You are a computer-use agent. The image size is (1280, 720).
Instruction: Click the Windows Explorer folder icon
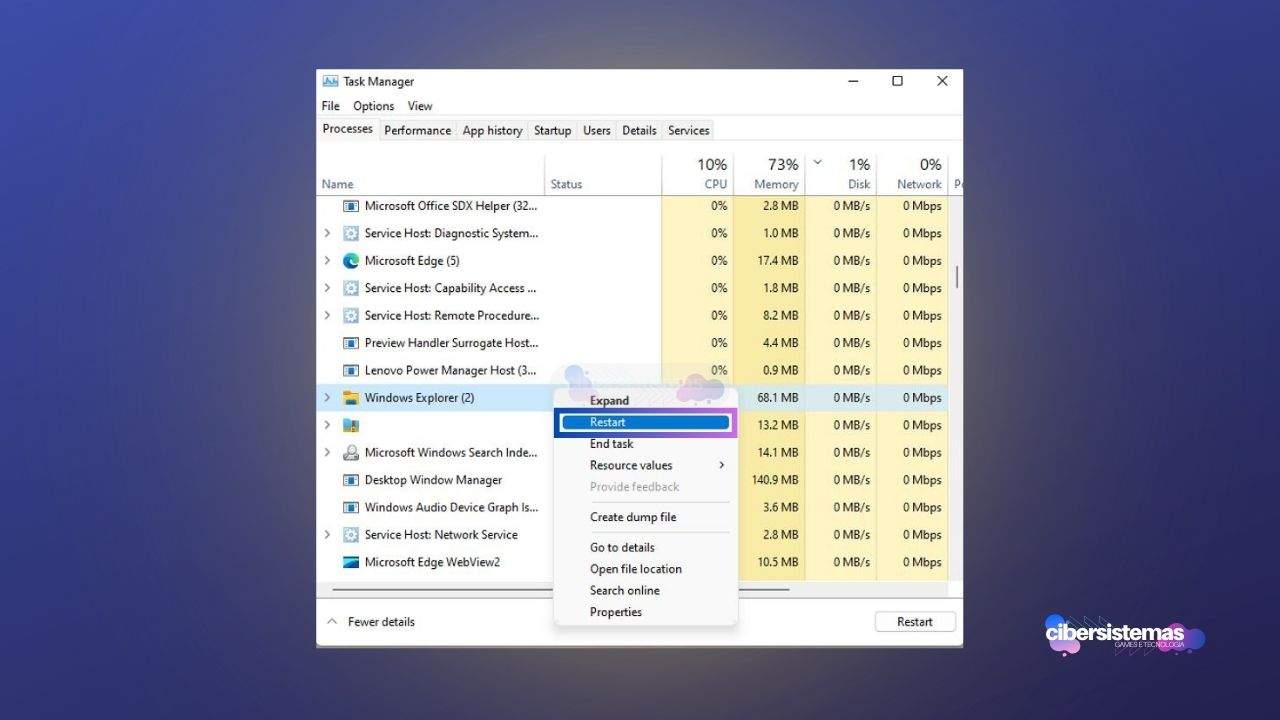tap(350, 398)
